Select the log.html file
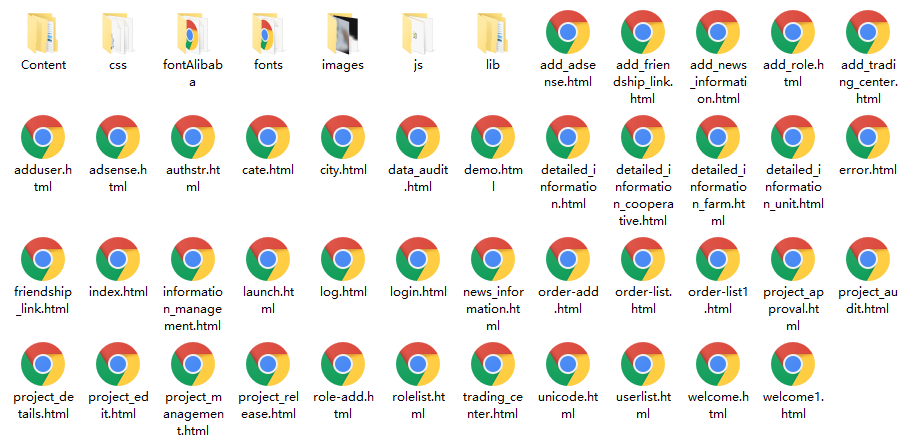The image size is (906, 446). tap(343, 260)
